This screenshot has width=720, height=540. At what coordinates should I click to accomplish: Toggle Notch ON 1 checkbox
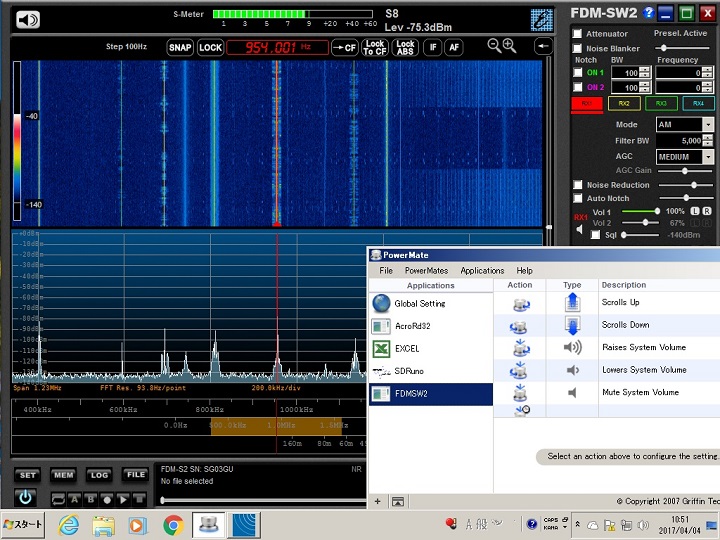578,72
